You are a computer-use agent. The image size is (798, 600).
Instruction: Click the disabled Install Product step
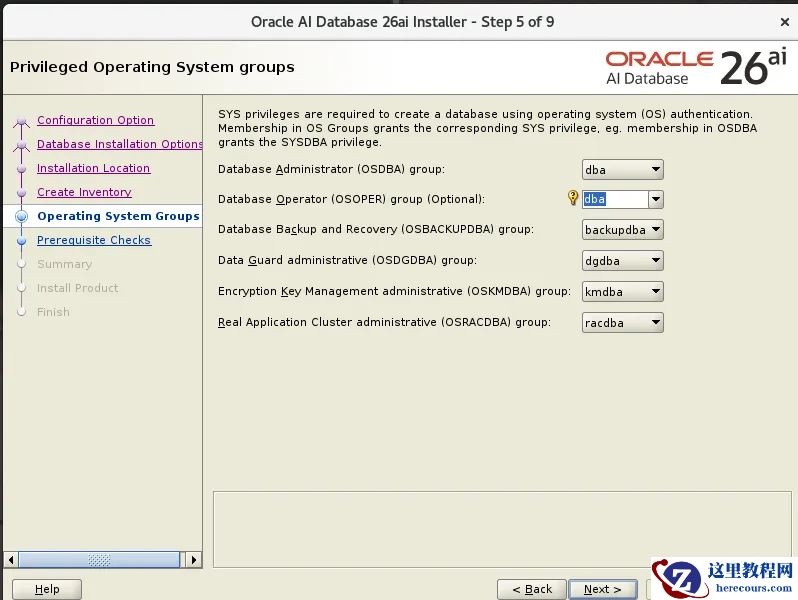pos(77,288)
